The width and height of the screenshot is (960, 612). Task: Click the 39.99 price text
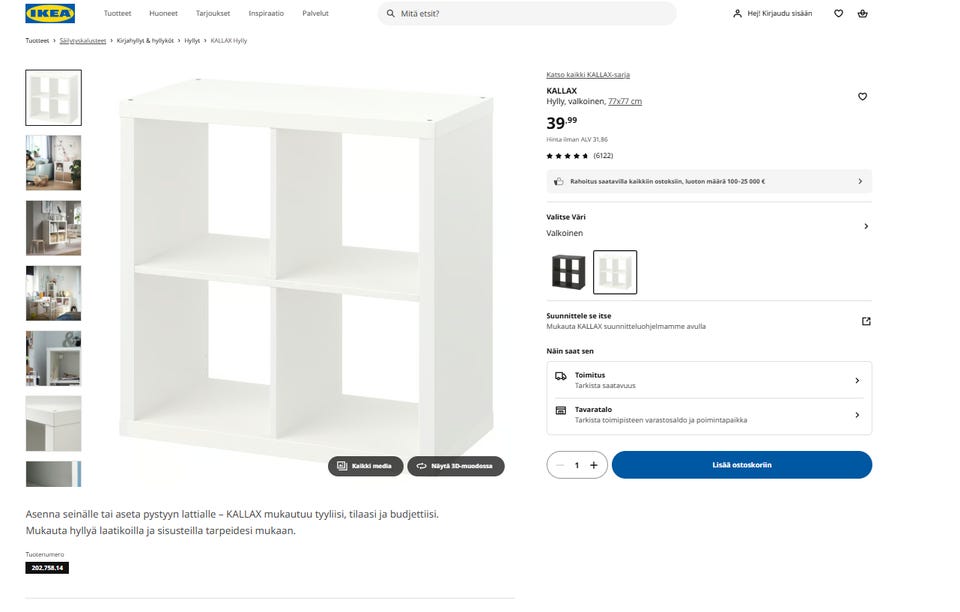pyautogui.click(x=561, y=122)
